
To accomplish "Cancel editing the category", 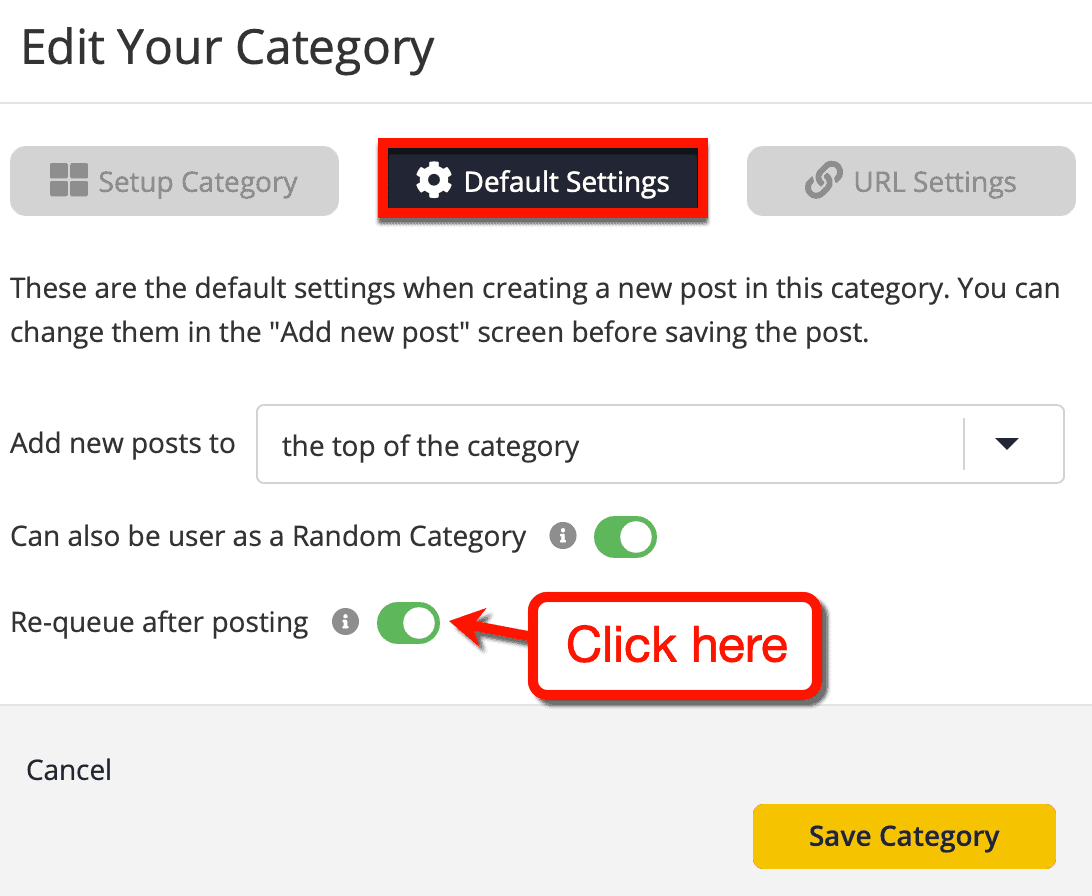I will tap(68, 770).
